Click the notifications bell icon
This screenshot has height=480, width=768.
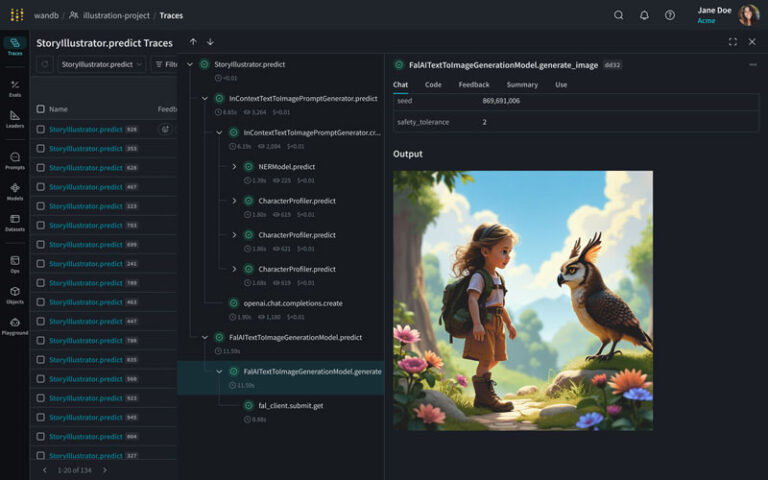coord(644,15)
